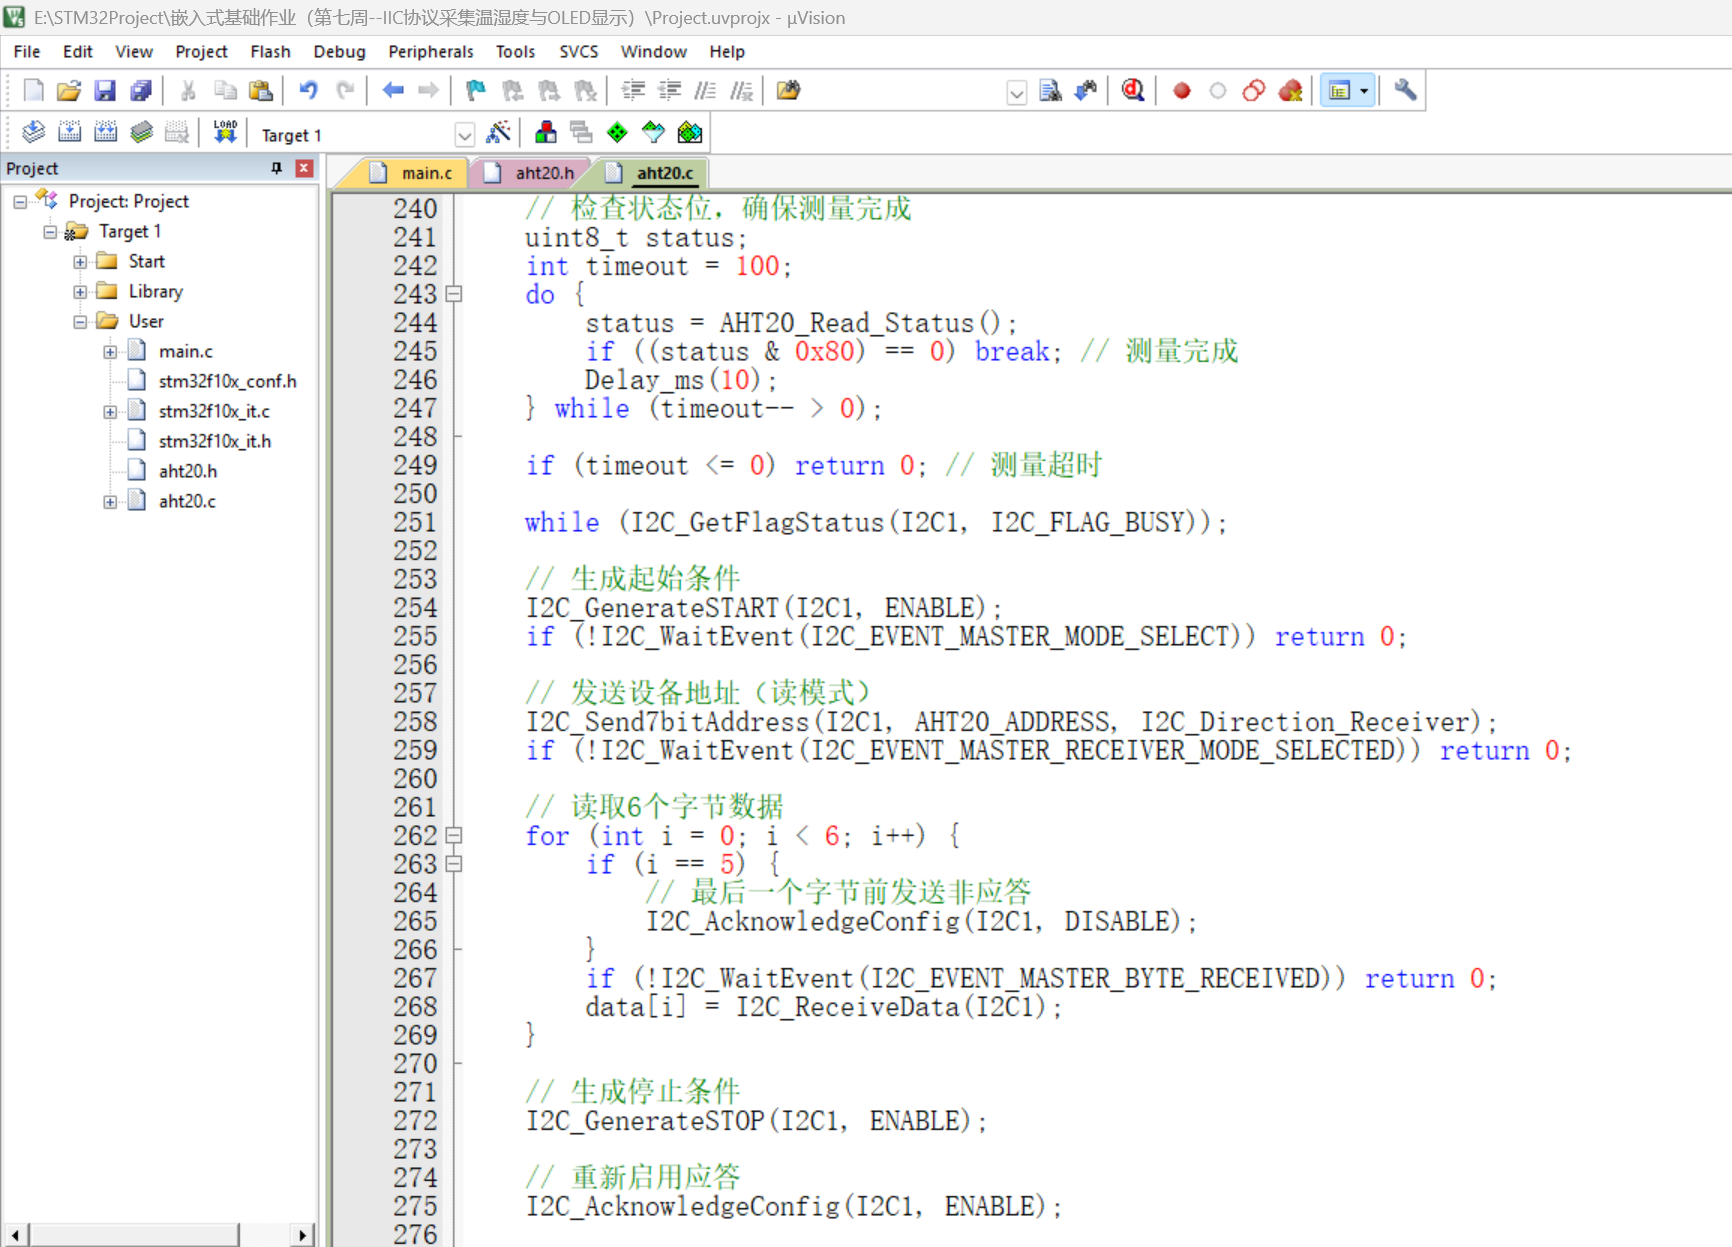Open the window layout dropdown arrow
Viewport: 1732px width, 1247px height.
pos(1364,91)
